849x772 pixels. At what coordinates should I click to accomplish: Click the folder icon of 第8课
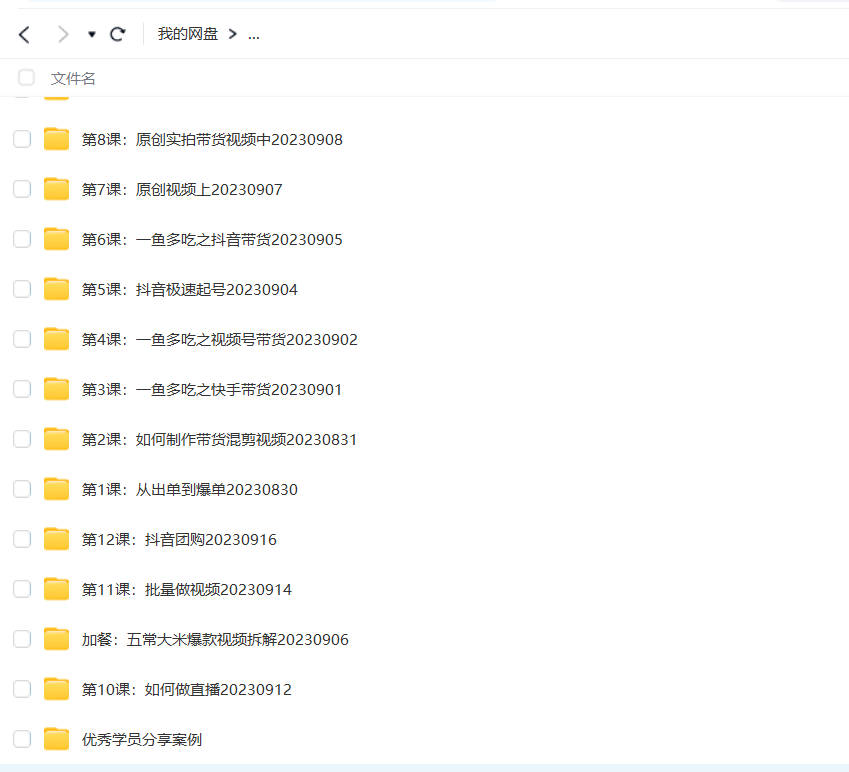56,139
